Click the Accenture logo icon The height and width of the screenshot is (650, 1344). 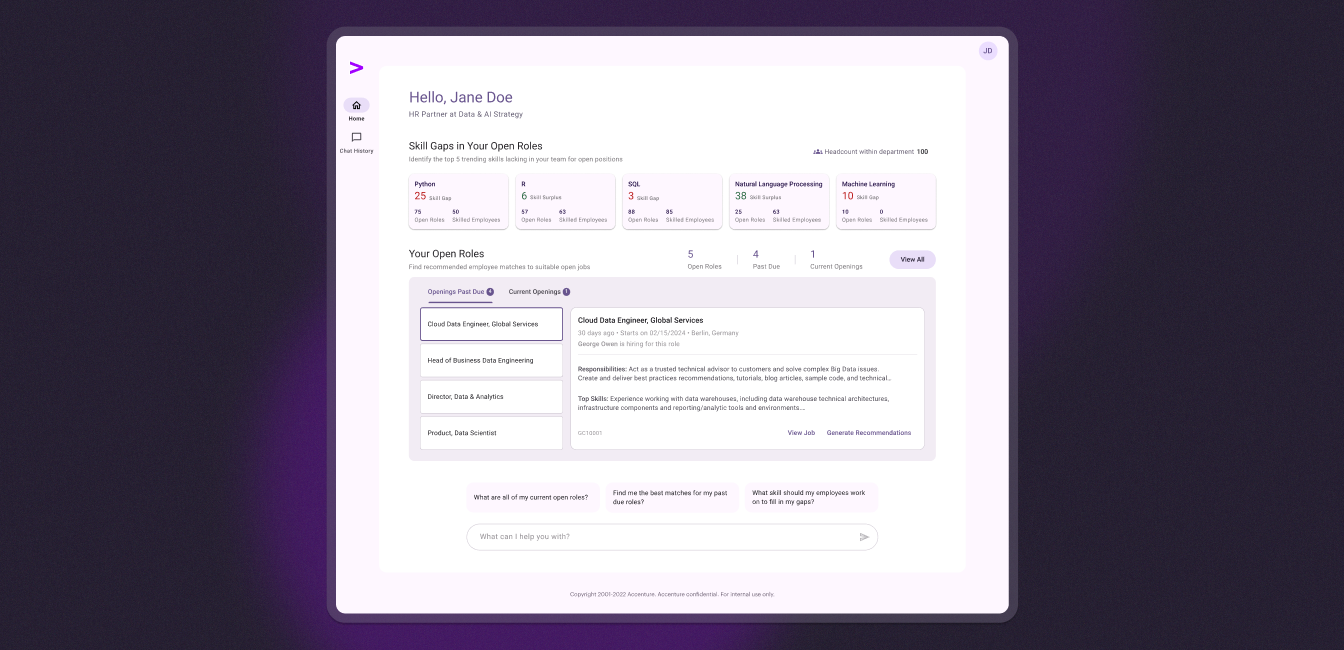[x=356, y=68]
